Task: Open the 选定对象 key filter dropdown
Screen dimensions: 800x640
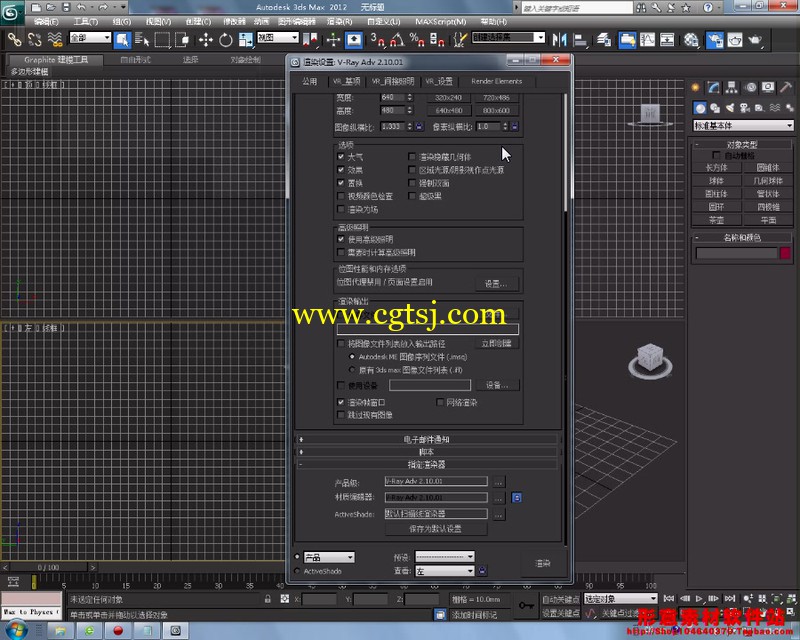Action: tap(620, 599)
